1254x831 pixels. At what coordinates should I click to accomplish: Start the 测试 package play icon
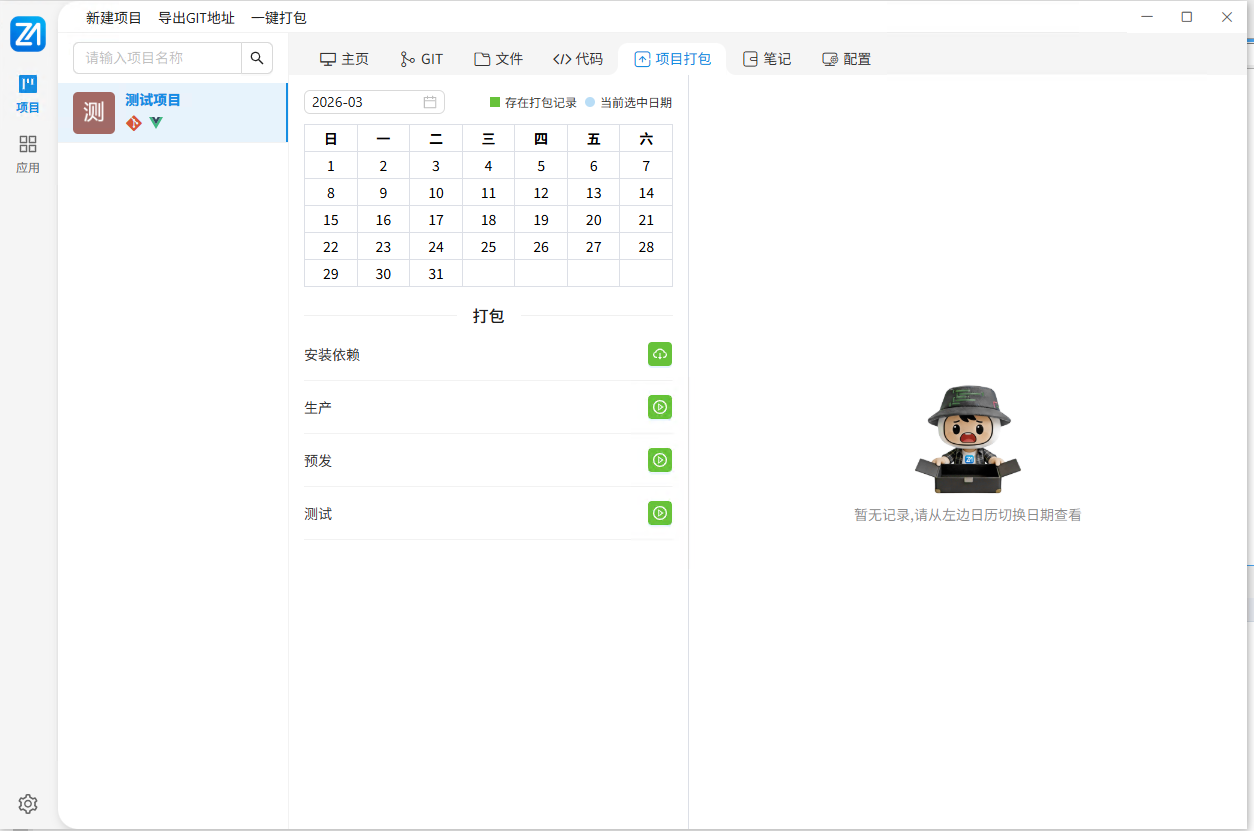(x=659, y=513)
